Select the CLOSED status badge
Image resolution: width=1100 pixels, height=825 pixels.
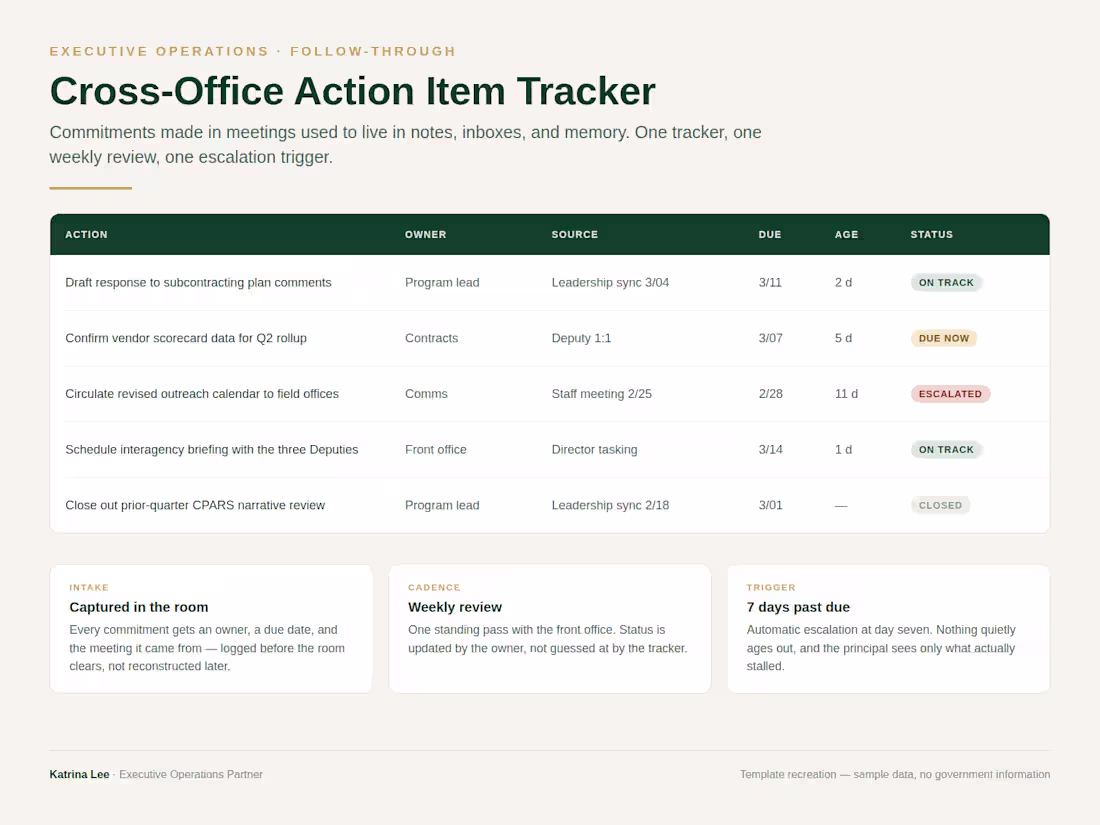click(940, 505)
